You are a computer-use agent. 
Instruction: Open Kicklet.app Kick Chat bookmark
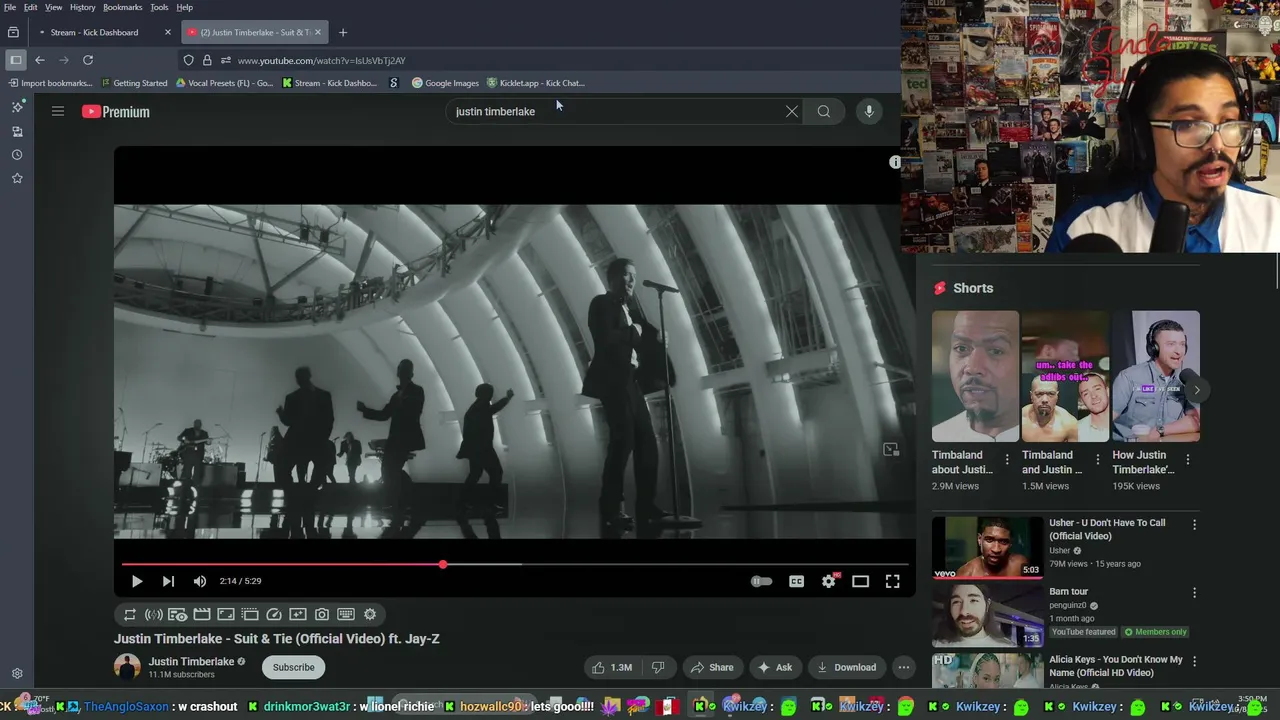(535, 83)
